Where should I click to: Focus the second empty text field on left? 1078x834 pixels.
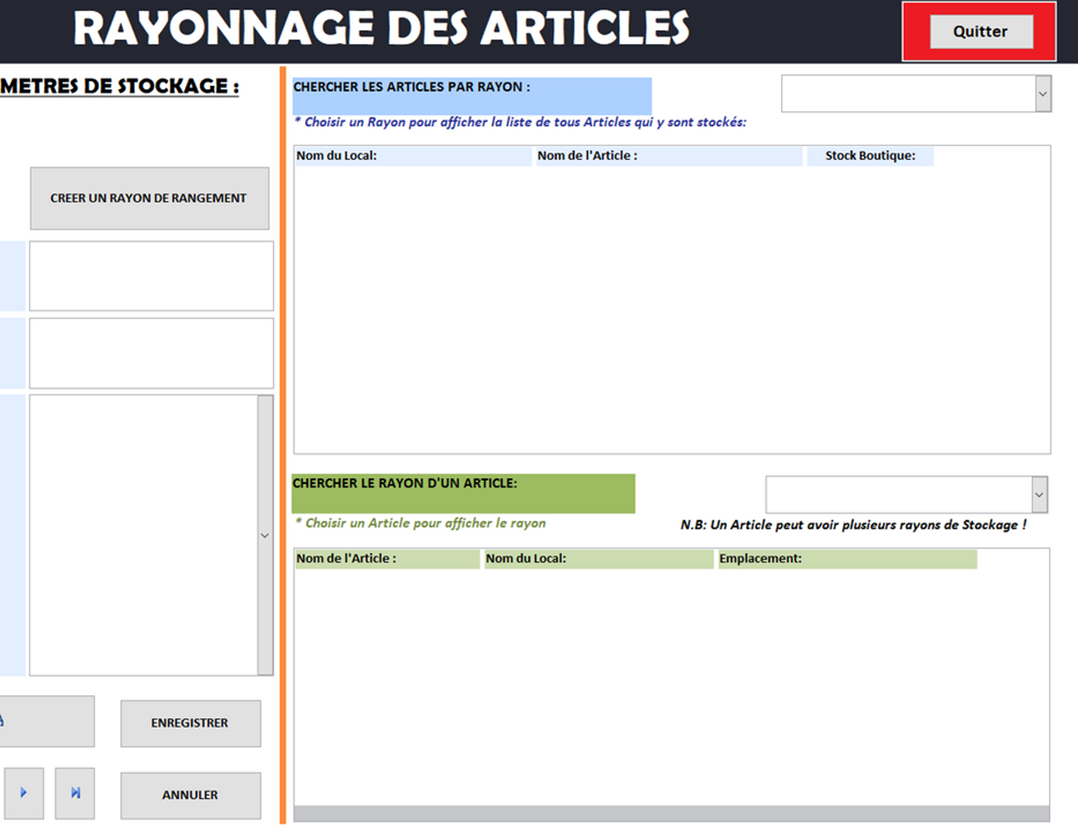151,353
